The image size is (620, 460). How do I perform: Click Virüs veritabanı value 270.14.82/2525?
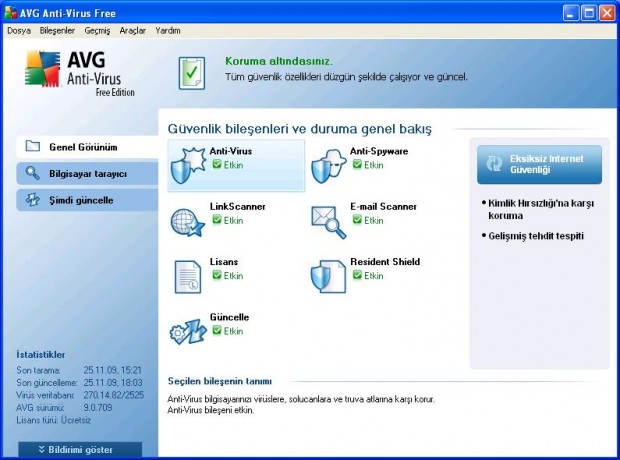(x=113, y=395)
